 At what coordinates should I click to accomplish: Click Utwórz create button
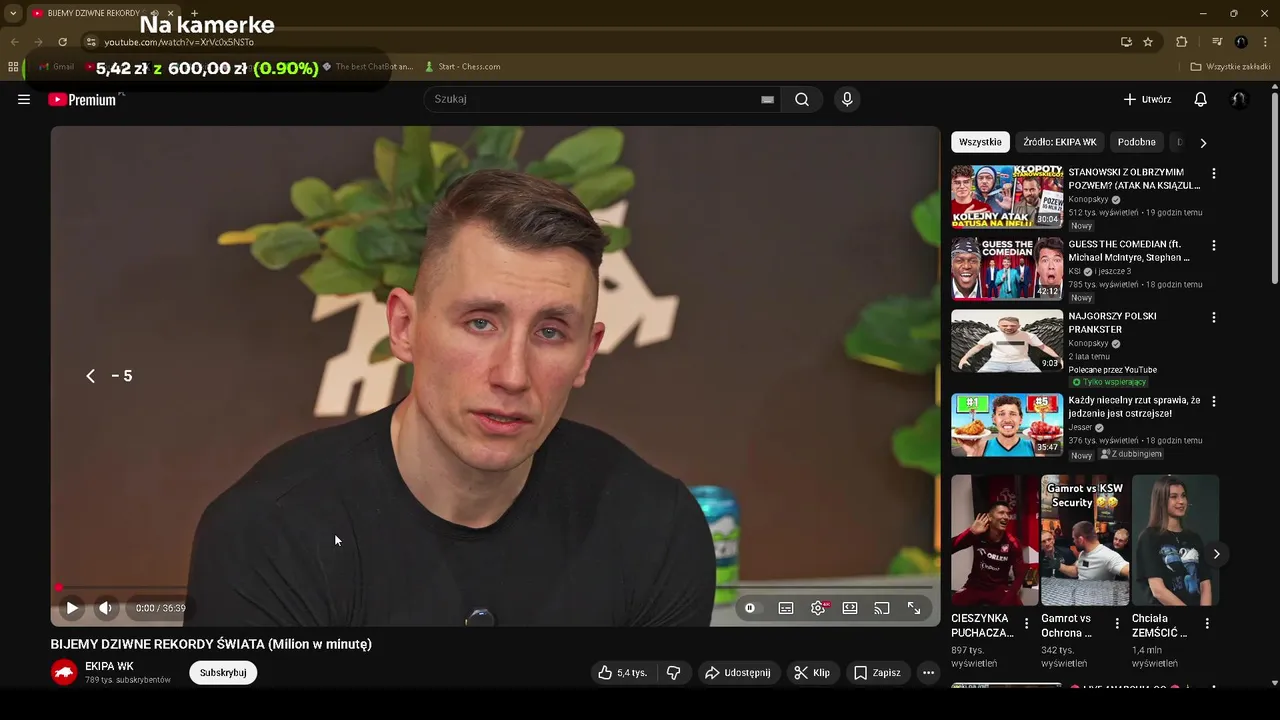point(1147,99)
